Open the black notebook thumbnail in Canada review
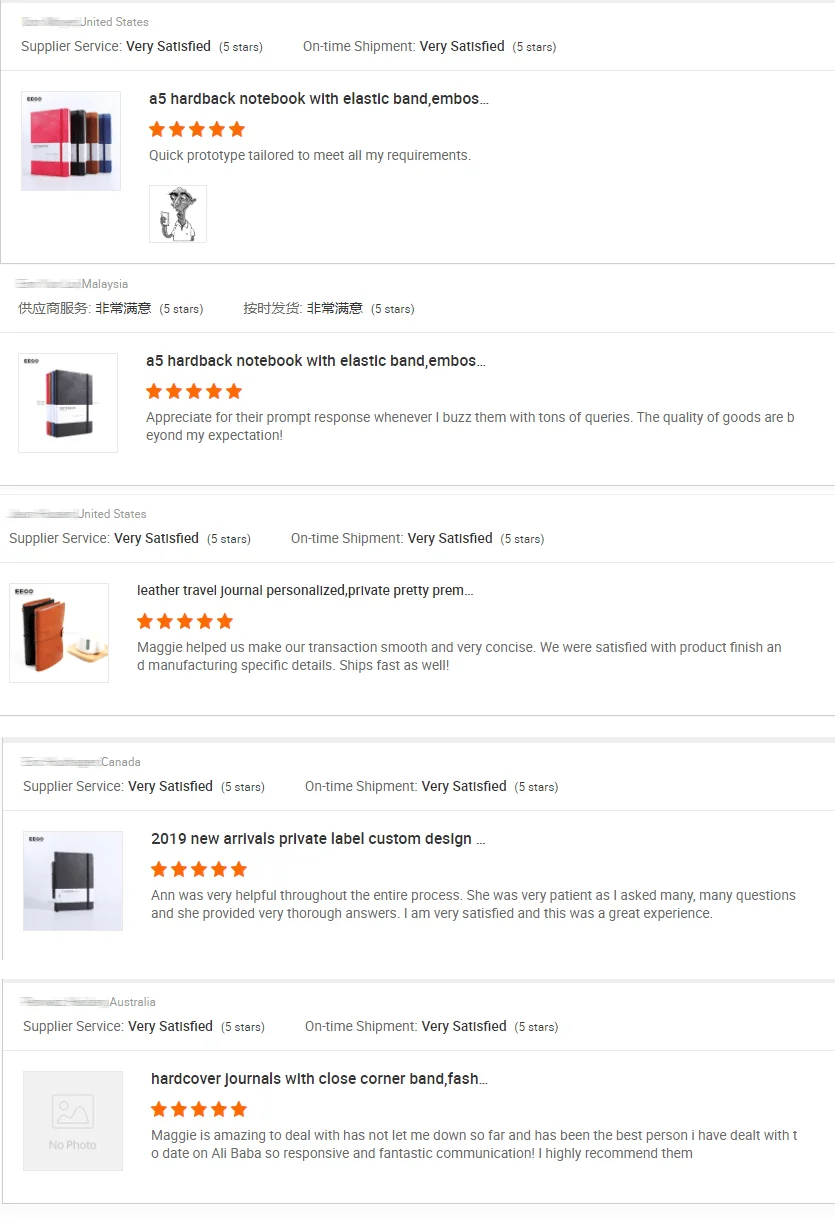The height and width of the screenshot is (1218, 835). (x=73, y=881)
